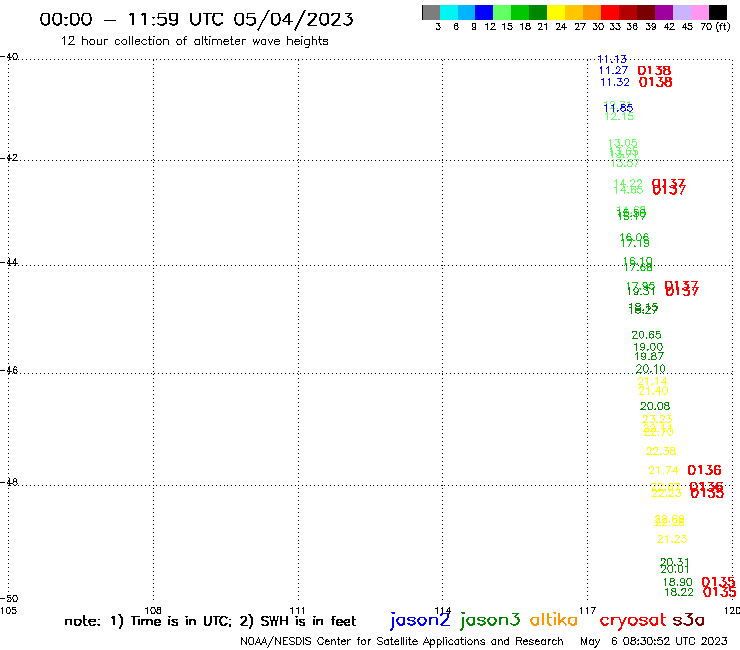Select the pink legend color swatch
The width and height of the screenshot is (740, 650).
700,12
